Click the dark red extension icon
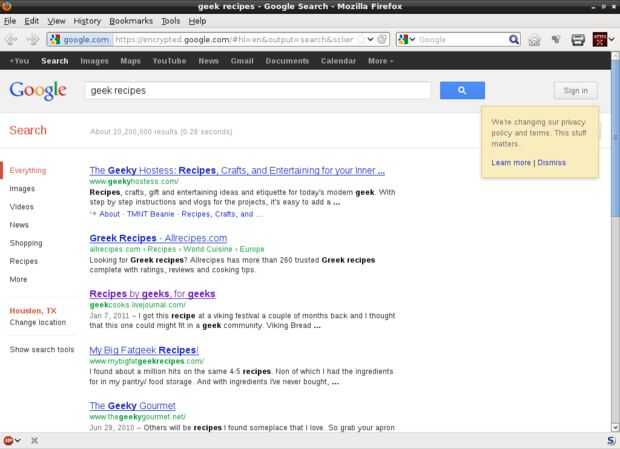Screen dimensions: 620x449 [599, 40]
